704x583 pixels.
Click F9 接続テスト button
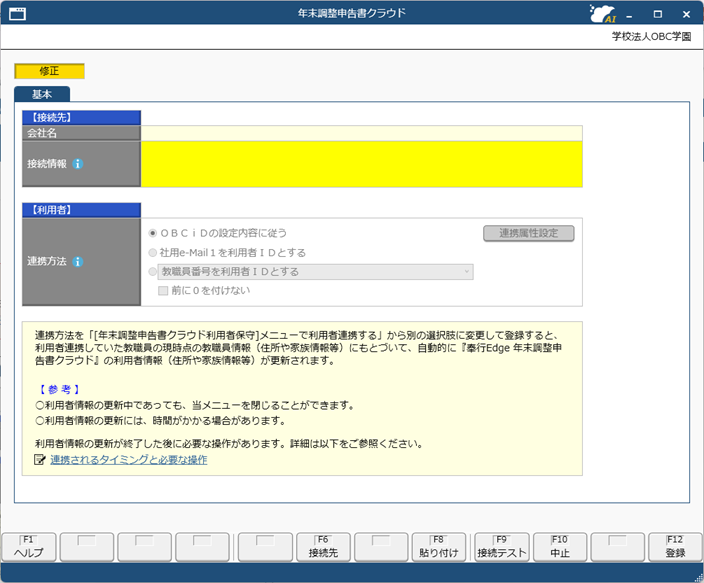(502, 547)
